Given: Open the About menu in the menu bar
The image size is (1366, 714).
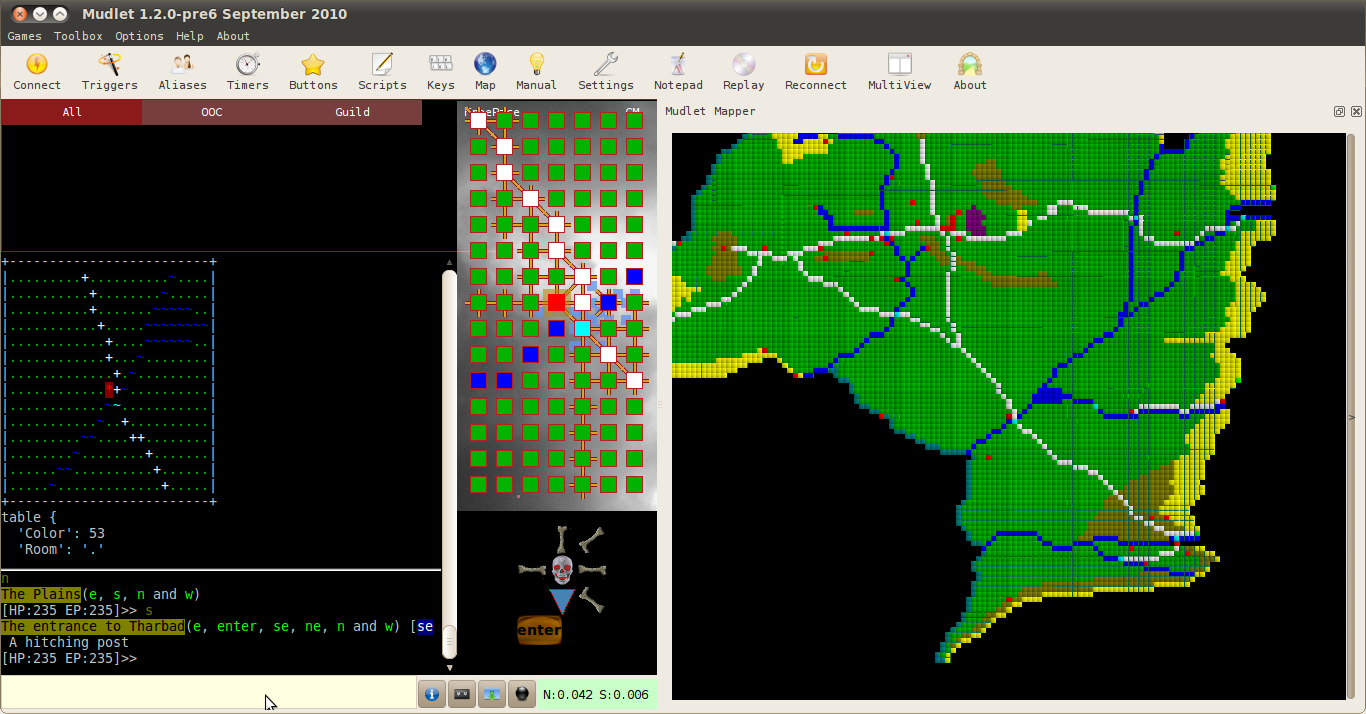Looking at the screenshot, I should (233, 36).
